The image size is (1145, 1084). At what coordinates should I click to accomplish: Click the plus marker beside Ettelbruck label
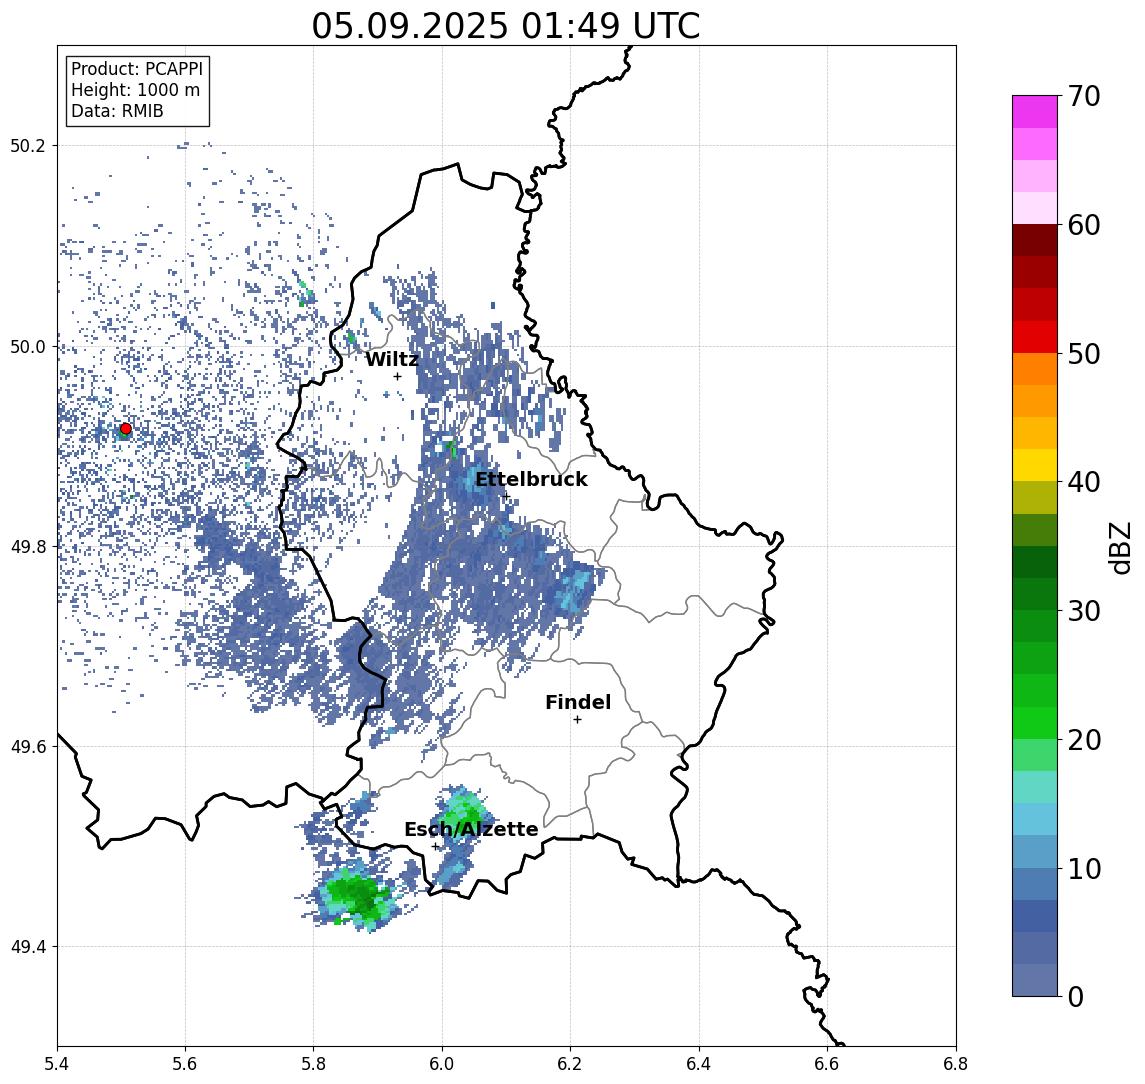[x=506, y=497]
